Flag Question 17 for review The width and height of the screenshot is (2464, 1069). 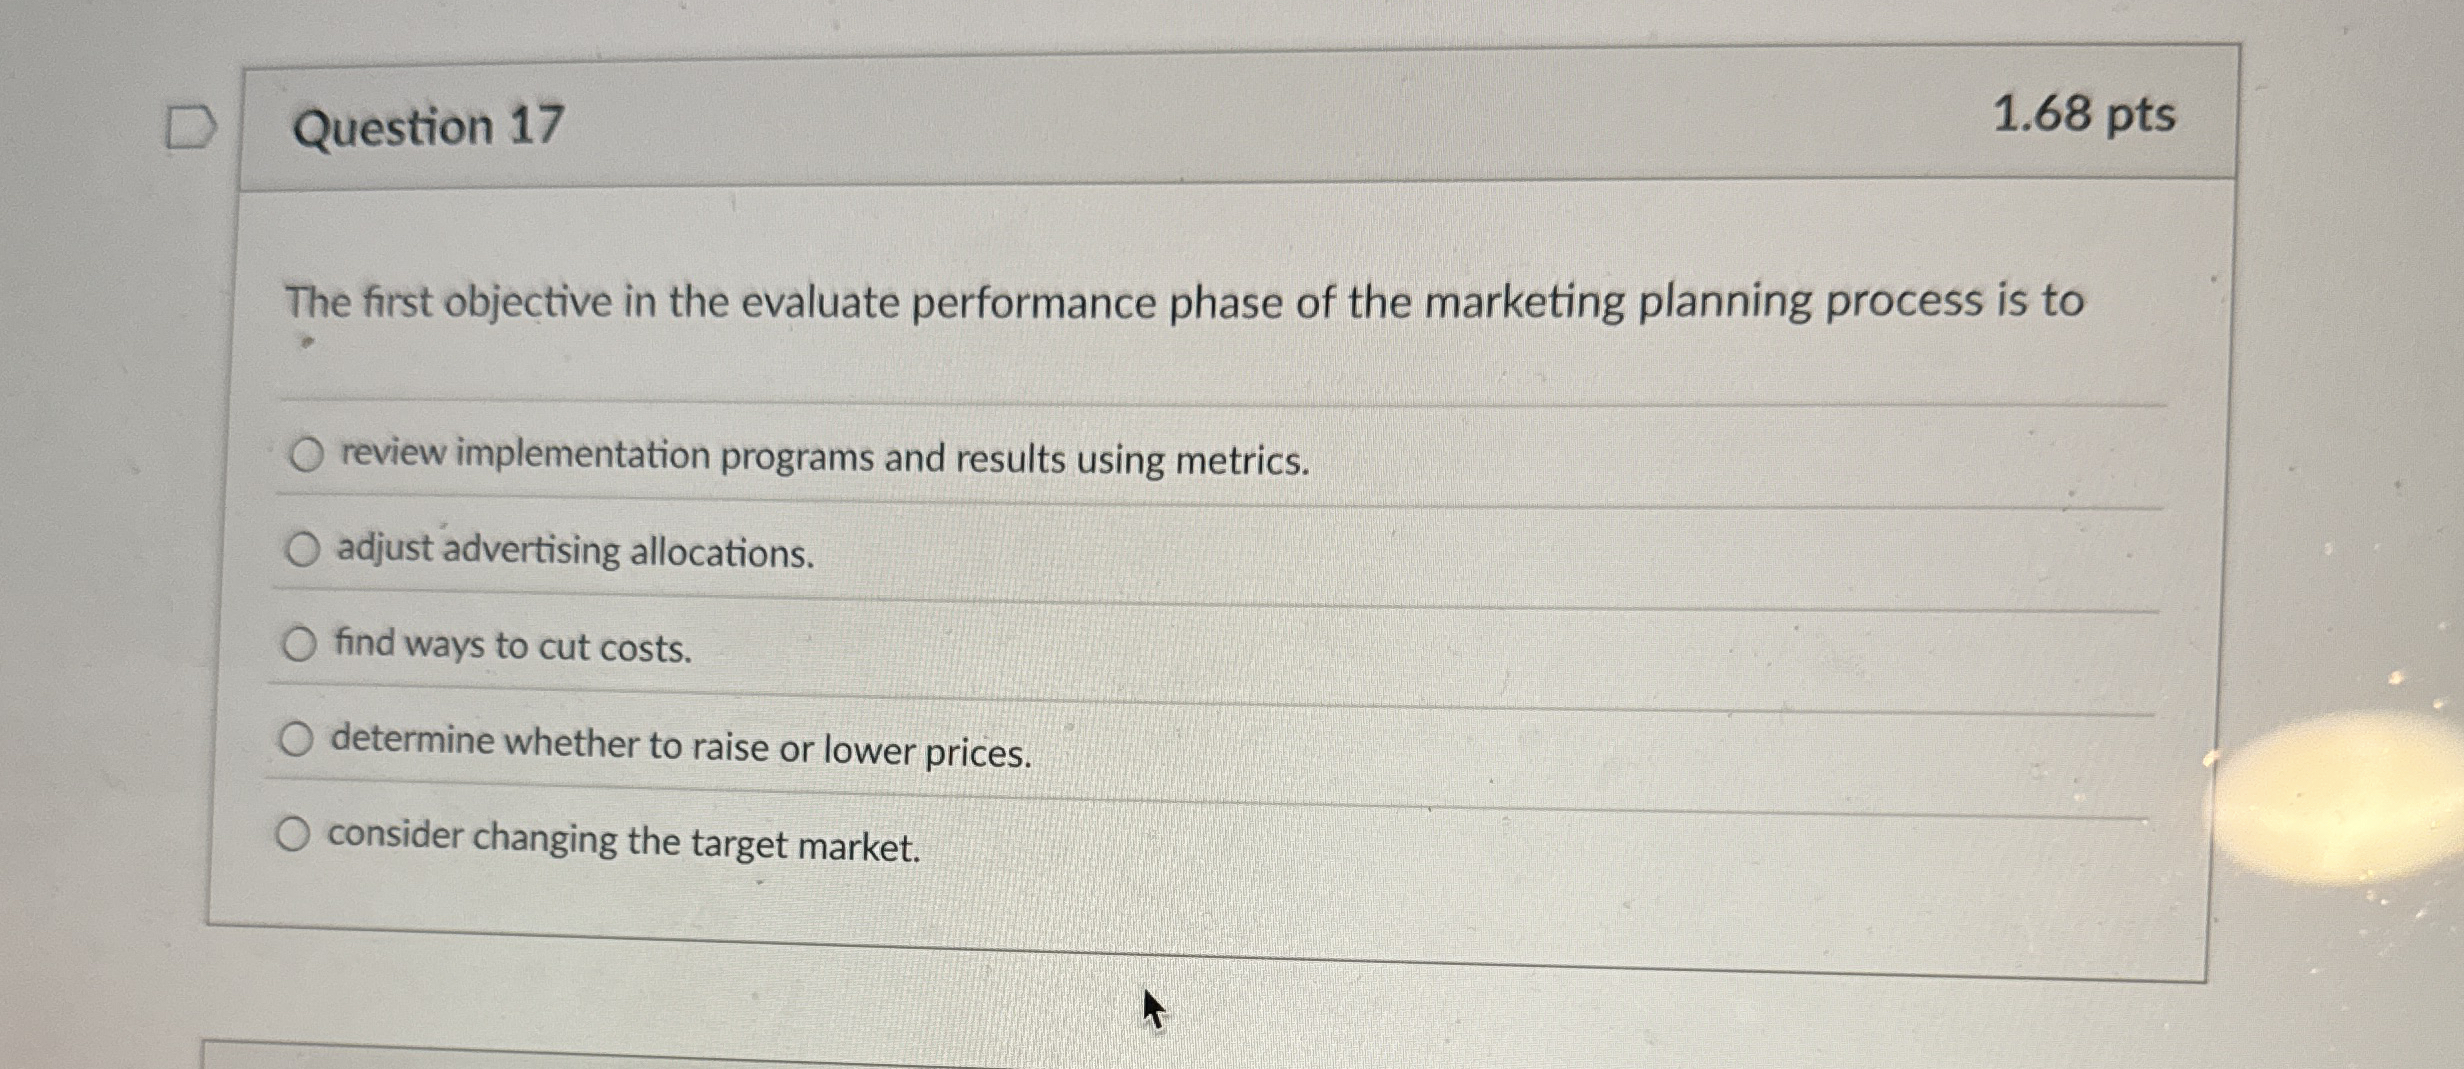[x=190, y=127]
